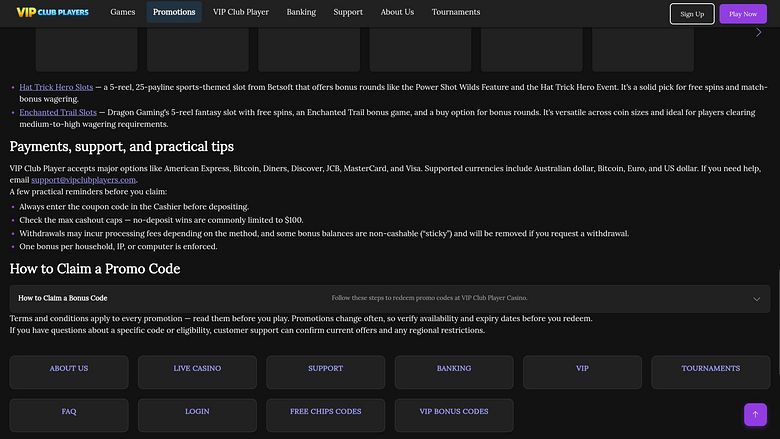Click the page vertical scrollbar thumb
The width and height of the screenshot is (780, 439).
778,322
